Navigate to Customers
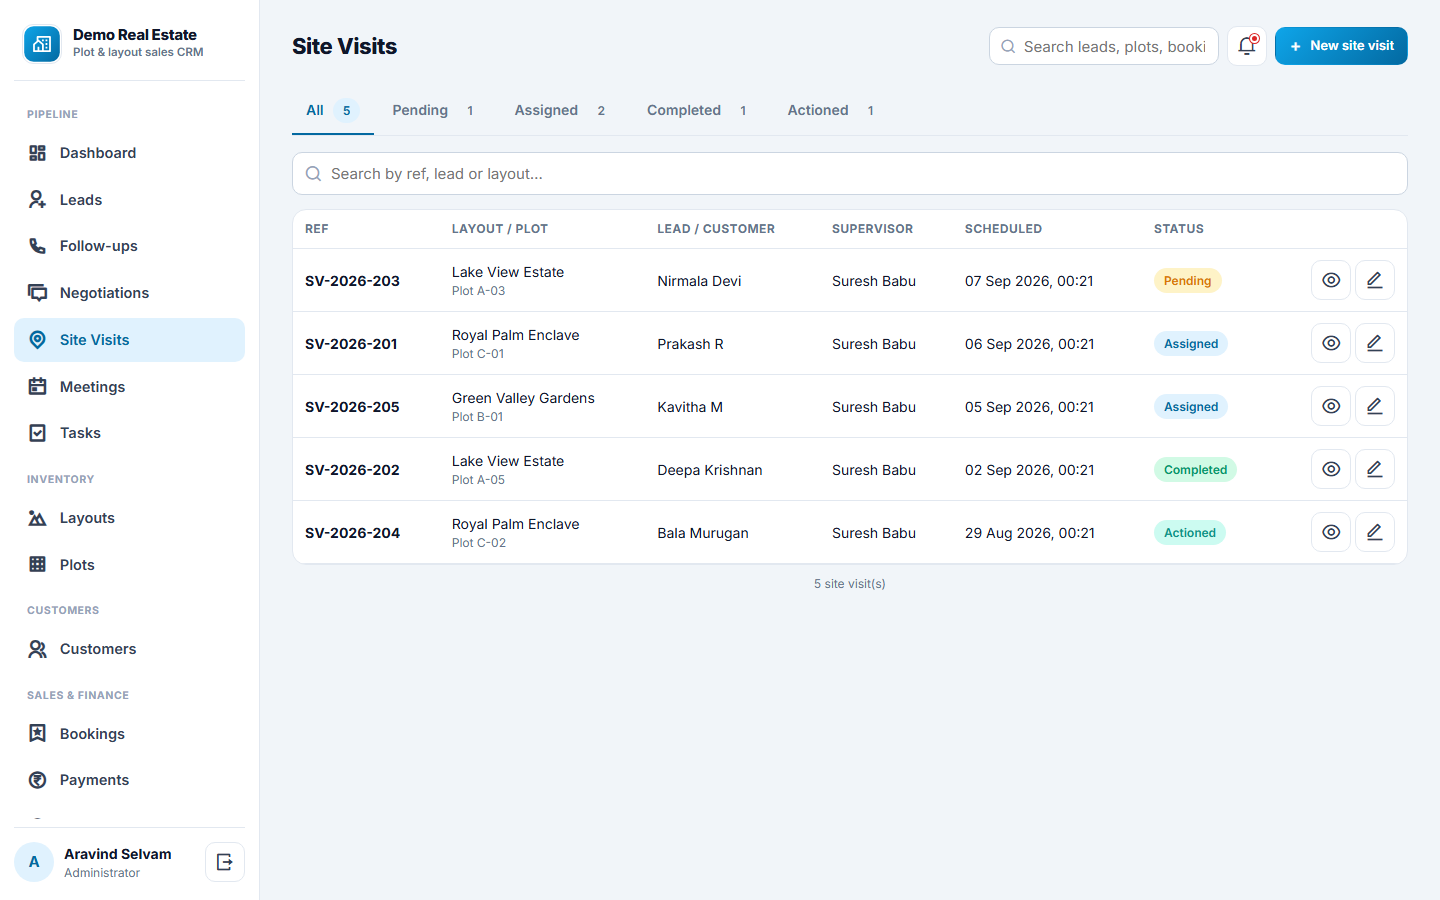 click(129, 649)
